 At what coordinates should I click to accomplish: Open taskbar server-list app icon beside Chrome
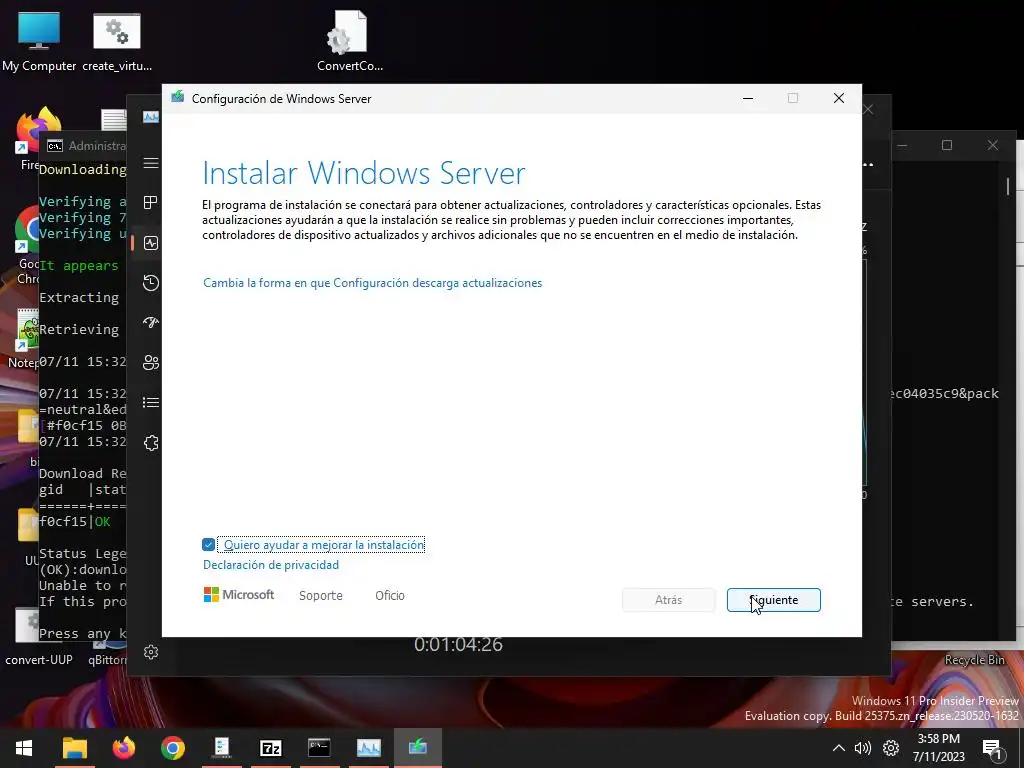point(221,748)
